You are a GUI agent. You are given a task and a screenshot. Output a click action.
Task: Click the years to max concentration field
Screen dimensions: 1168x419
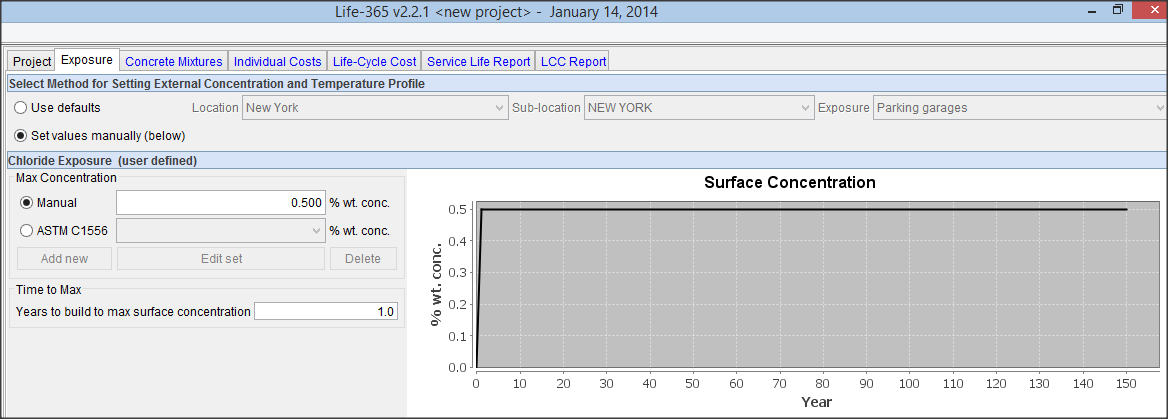[x=326, y=312]
